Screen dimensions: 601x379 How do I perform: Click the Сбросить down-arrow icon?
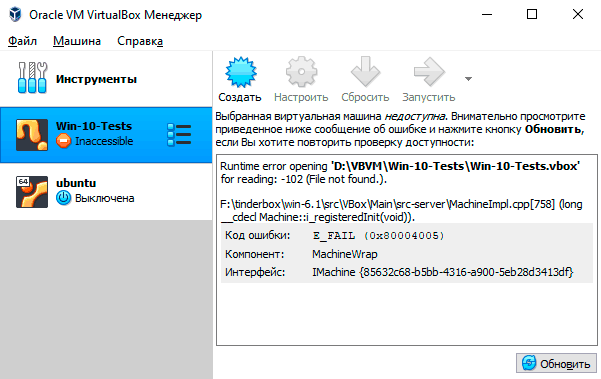pyautogui.click(x=365, y=72)
